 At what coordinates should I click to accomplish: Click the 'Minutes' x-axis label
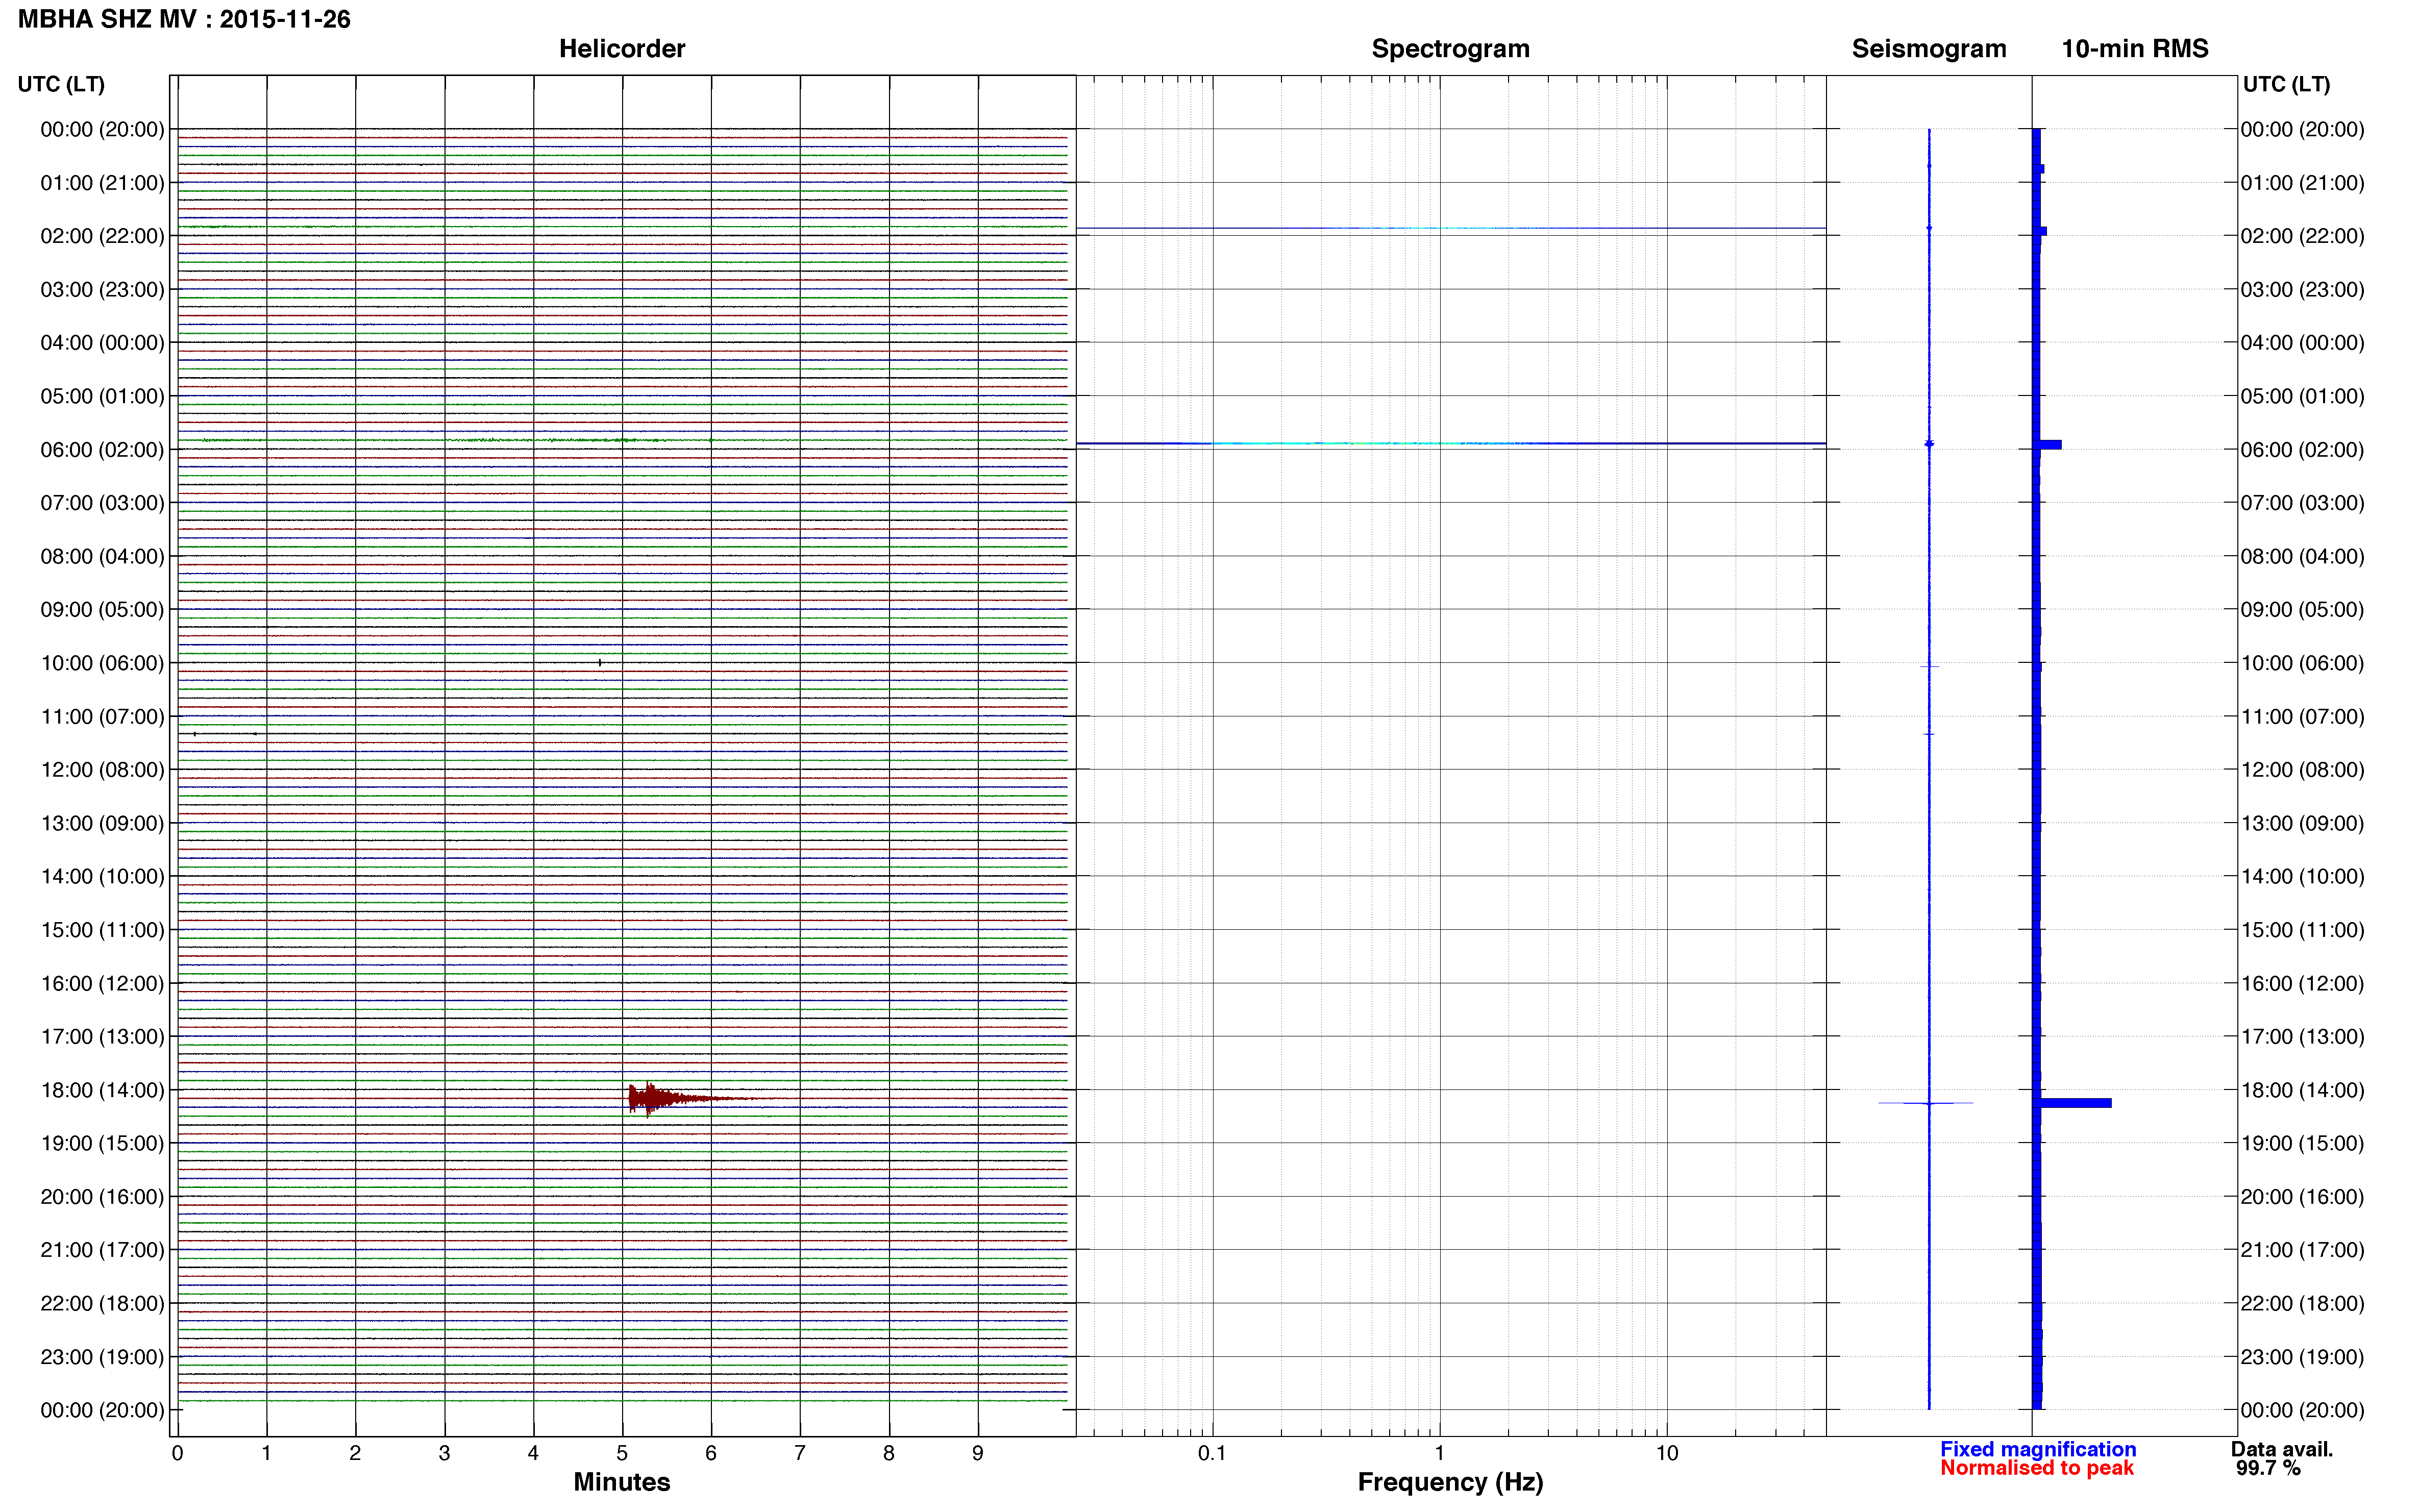pyautogui.click(x=621, y=1482)
